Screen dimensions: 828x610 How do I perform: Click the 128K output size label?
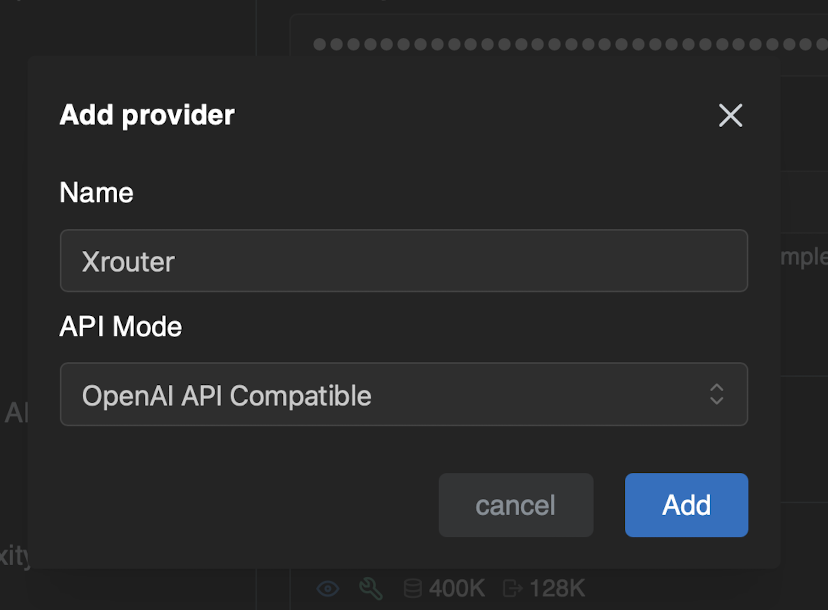(x=555, y=589)
